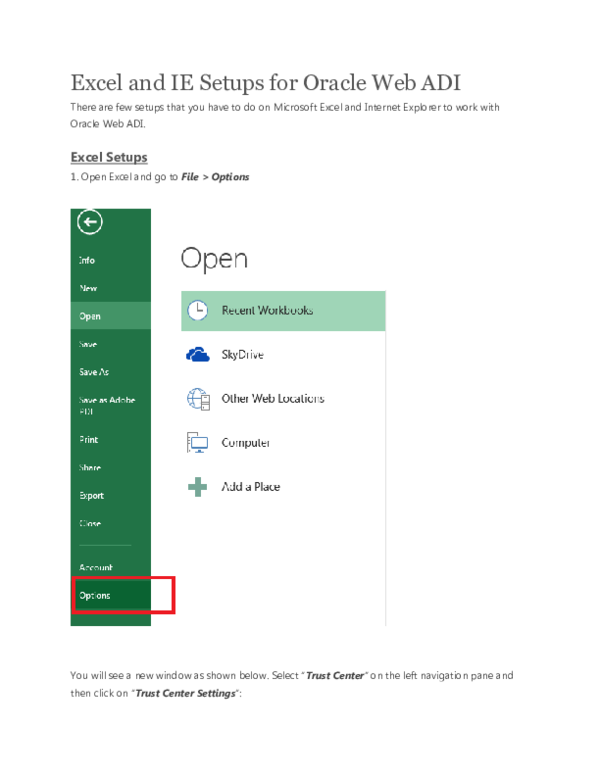600x776 pixels.
Task: Open the Account page
Action: pyautogui.click(x=96, y=567)
